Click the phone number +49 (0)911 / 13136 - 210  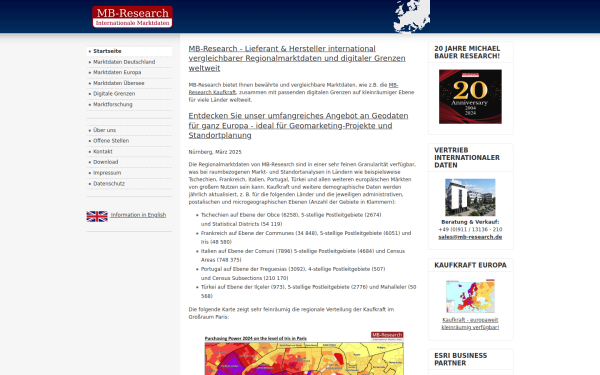(x=470, y=229)
